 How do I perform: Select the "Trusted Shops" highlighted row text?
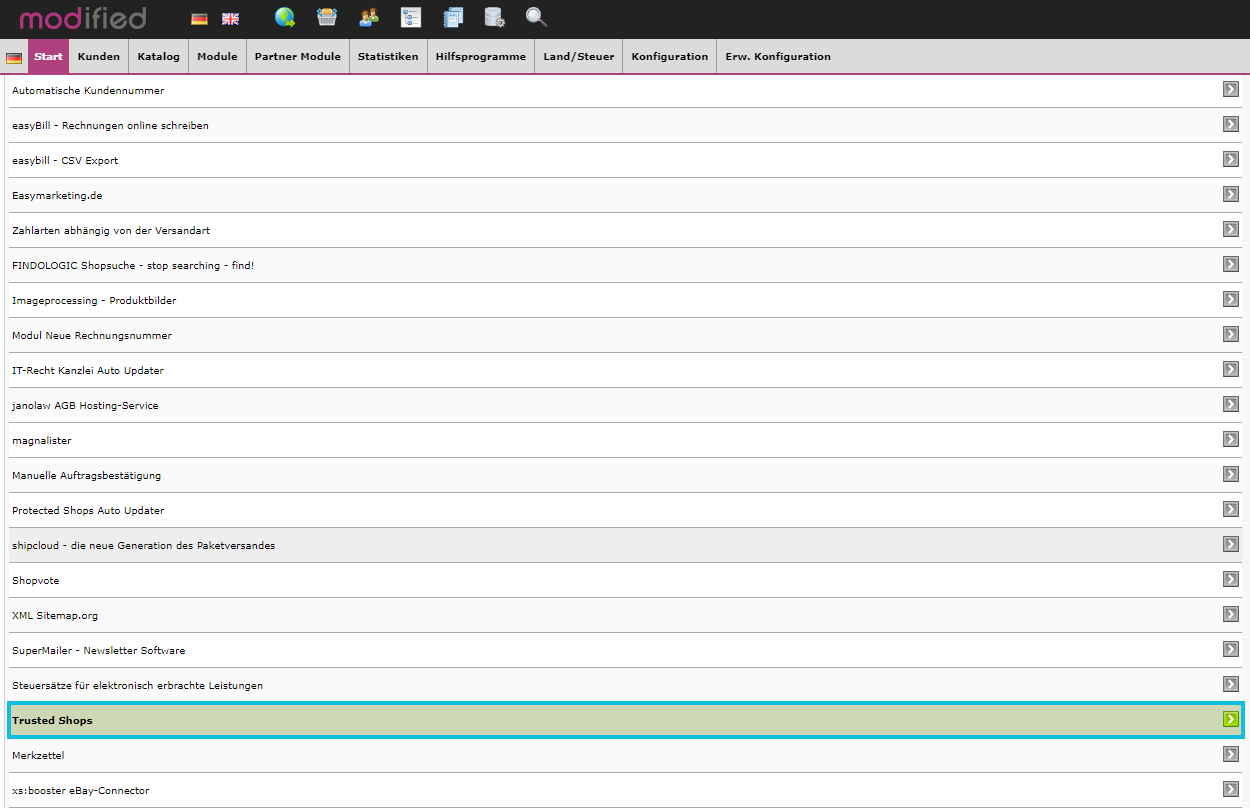(52, 721)
